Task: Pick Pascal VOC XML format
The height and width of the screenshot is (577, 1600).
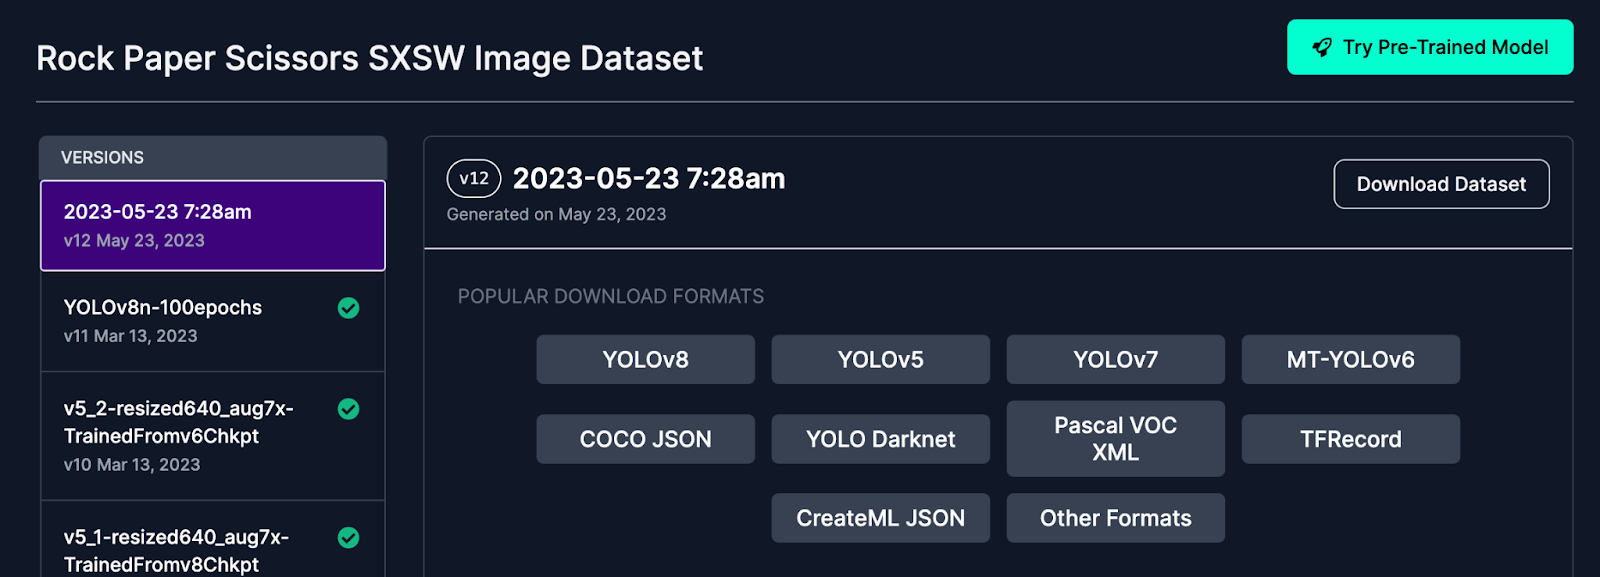Action: coord(1115,439)
